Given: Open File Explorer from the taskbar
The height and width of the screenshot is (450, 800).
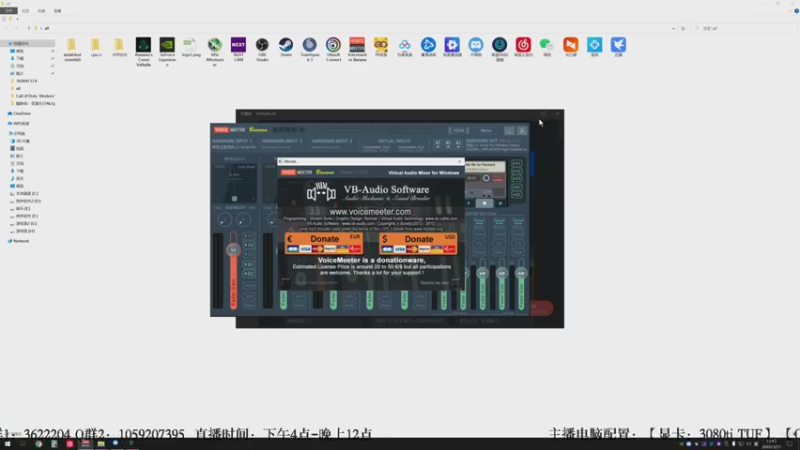Looking at the screenshot, I should (101, 444).
